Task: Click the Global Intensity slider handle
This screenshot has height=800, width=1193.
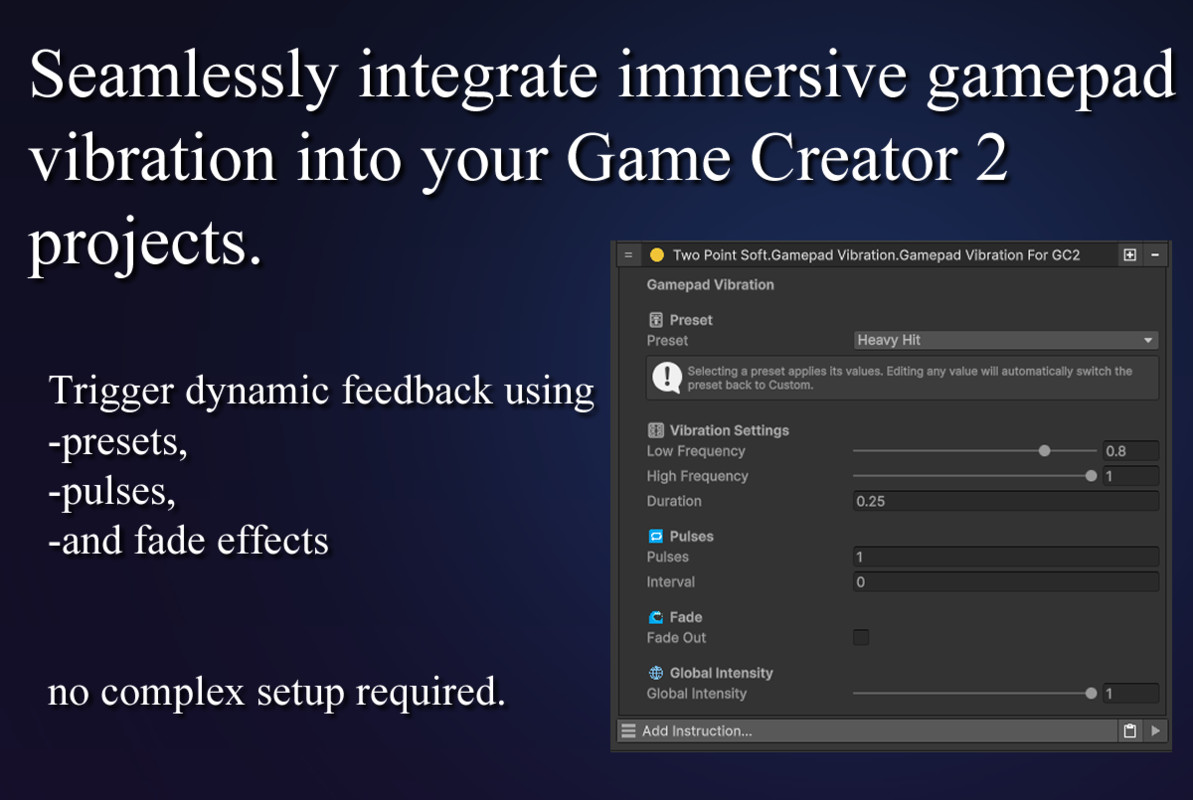Action: 1091,693
